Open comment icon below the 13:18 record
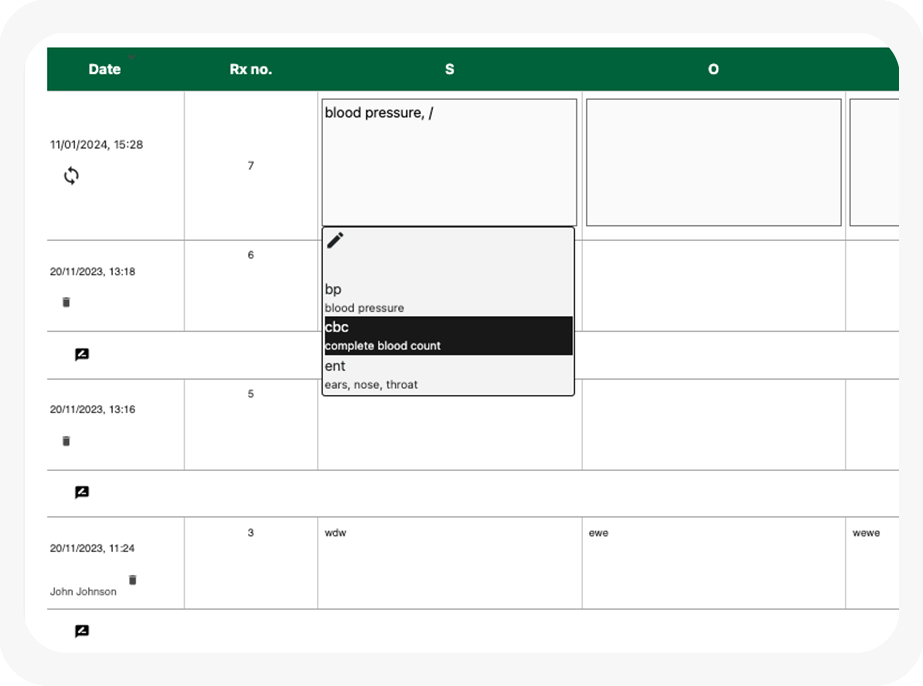Screen dimensions: 923x686 [x=82, y=354]
